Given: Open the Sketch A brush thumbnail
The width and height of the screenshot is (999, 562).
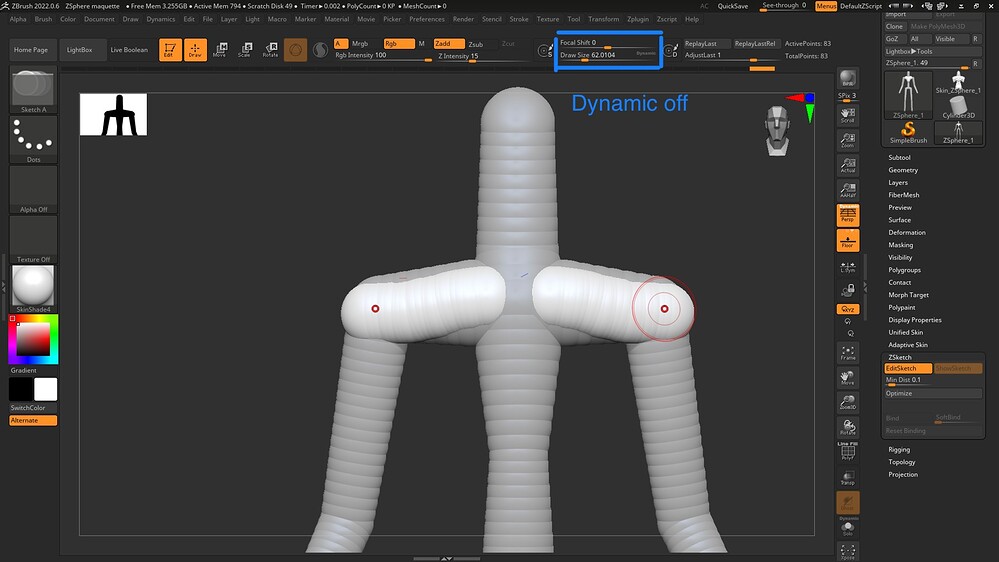Looking at the screenshot, I should [33, 90].
